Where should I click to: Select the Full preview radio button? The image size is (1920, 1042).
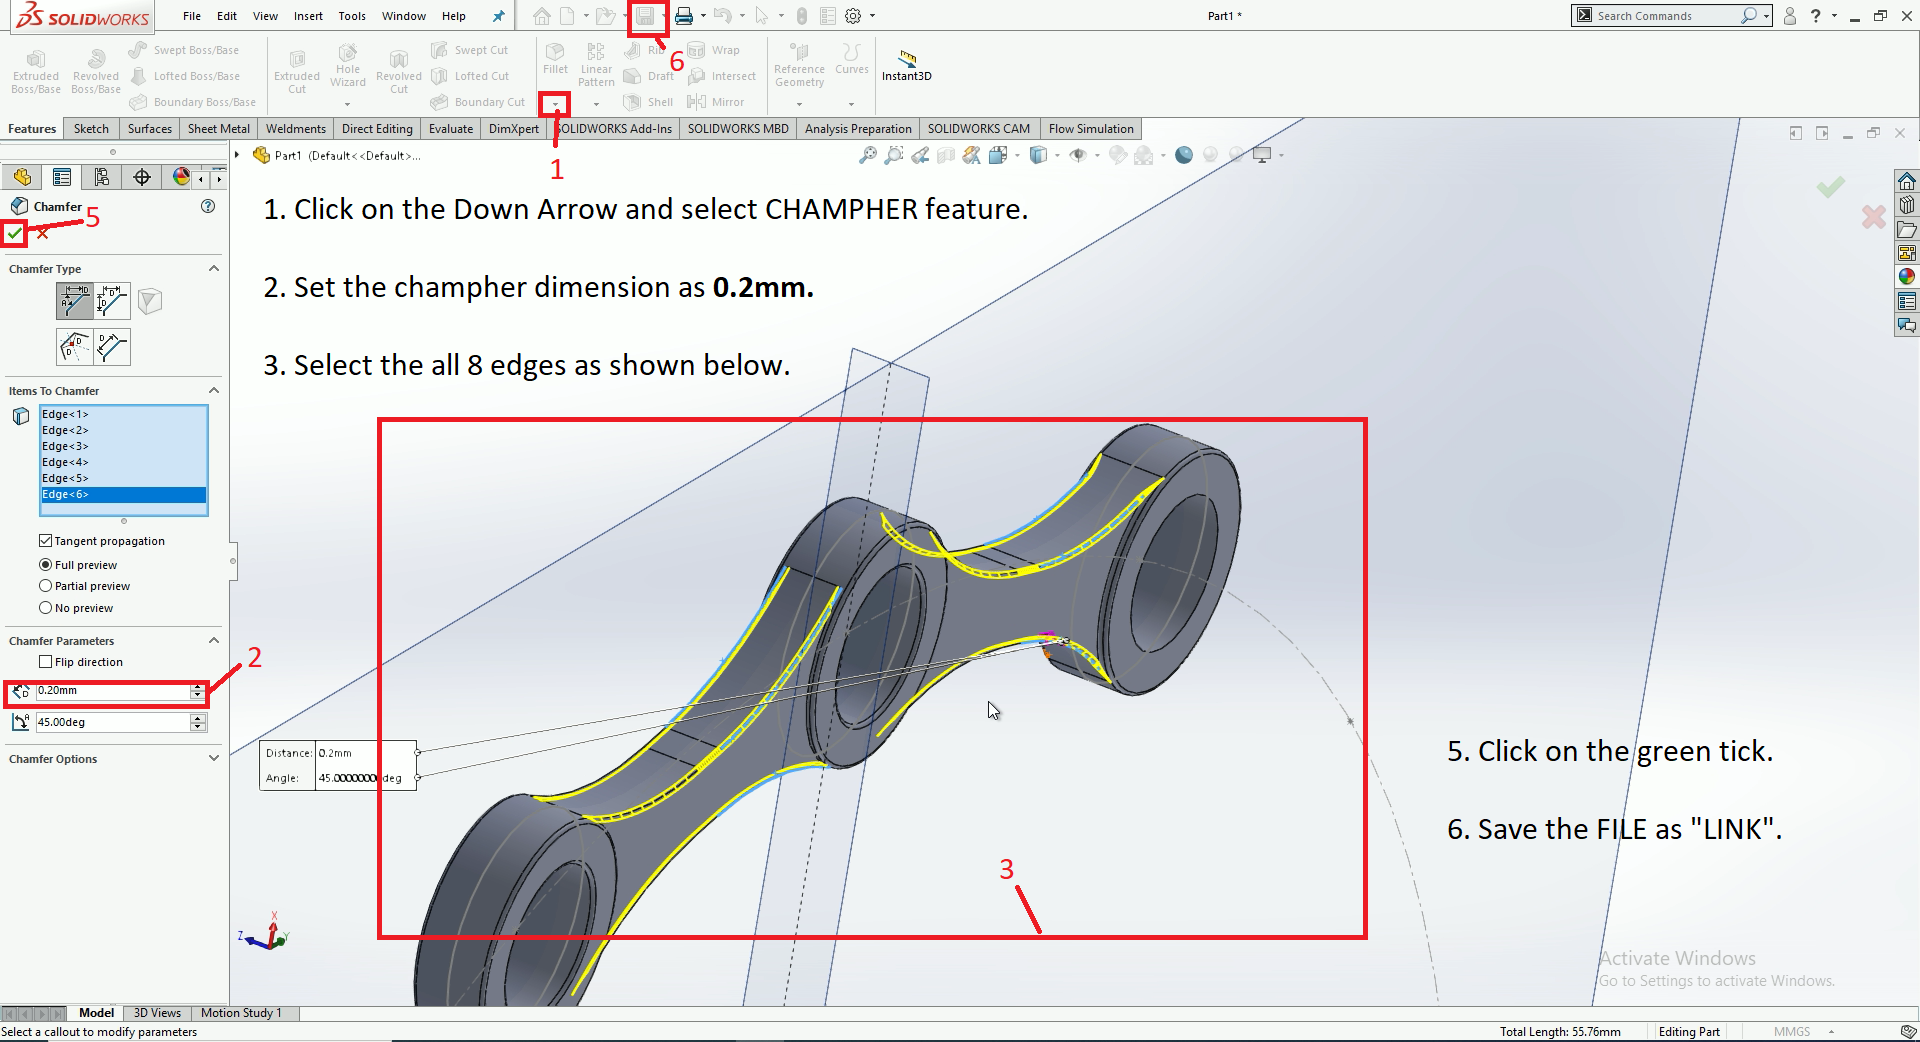[x=45, y=565]
